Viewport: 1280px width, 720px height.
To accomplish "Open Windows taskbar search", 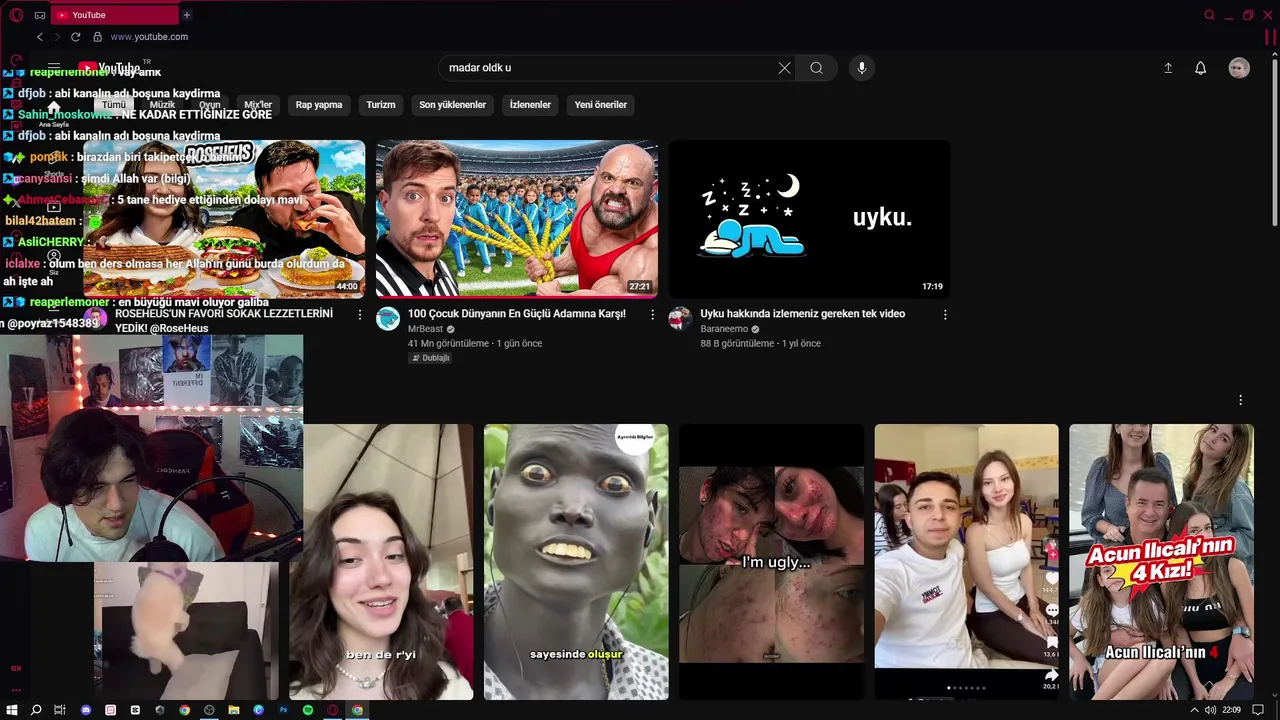I will 36,710.
